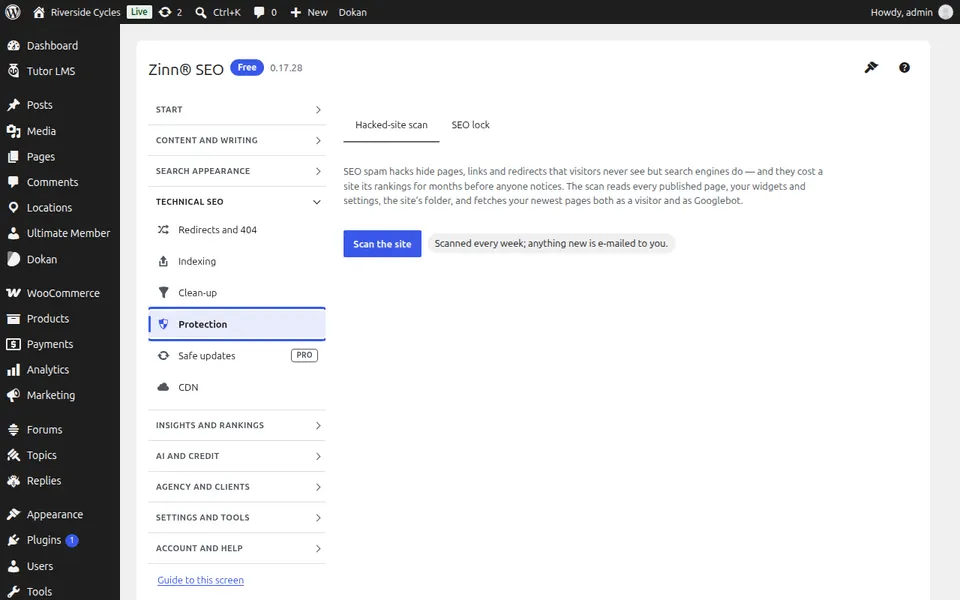Open the New menu in admin bar

tap(309, 12)
